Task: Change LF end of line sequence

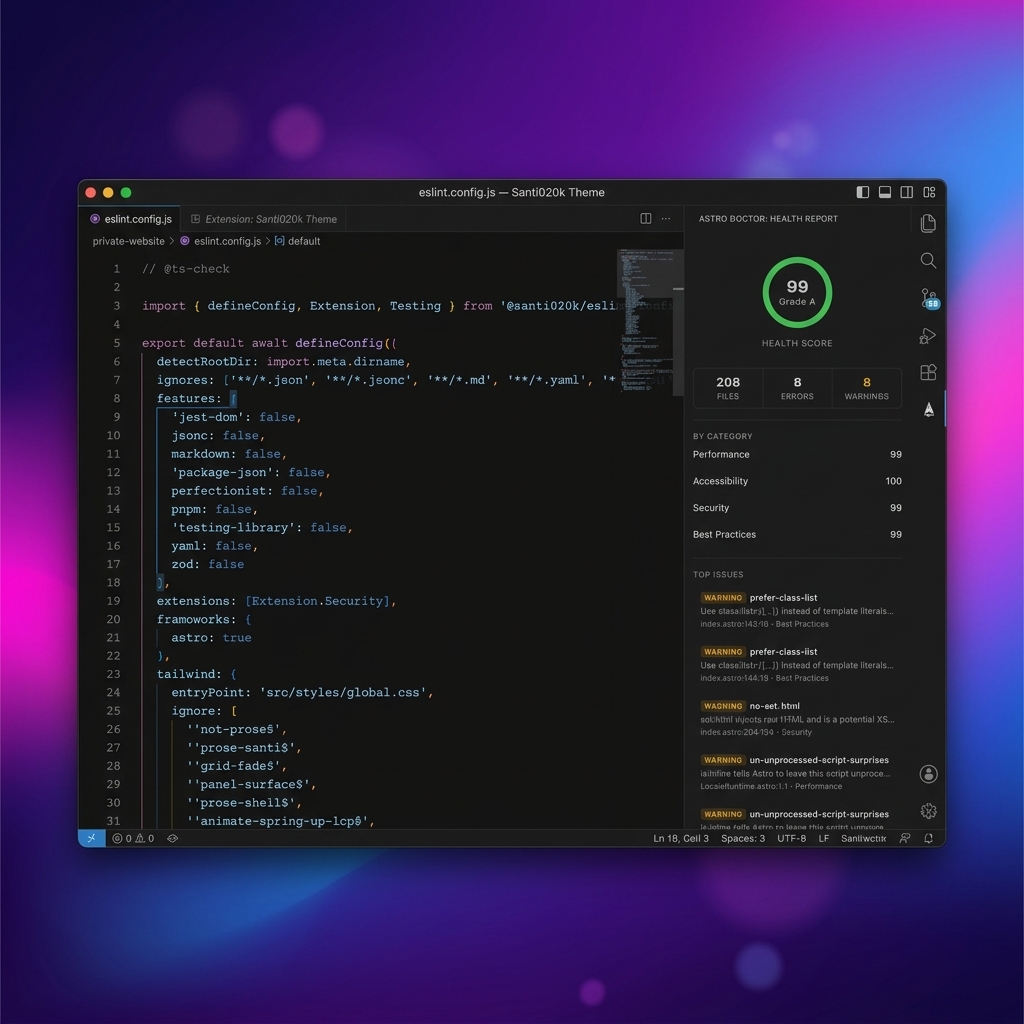Action: (824, 839)
